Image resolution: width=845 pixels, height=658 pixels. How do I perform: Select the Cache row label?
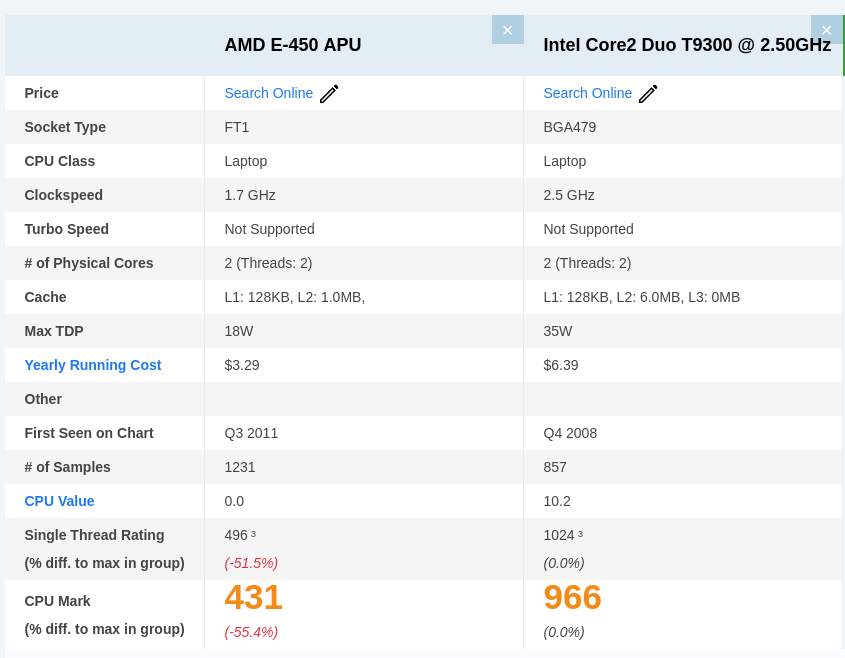pyautogui.click(x=45, y=297)
